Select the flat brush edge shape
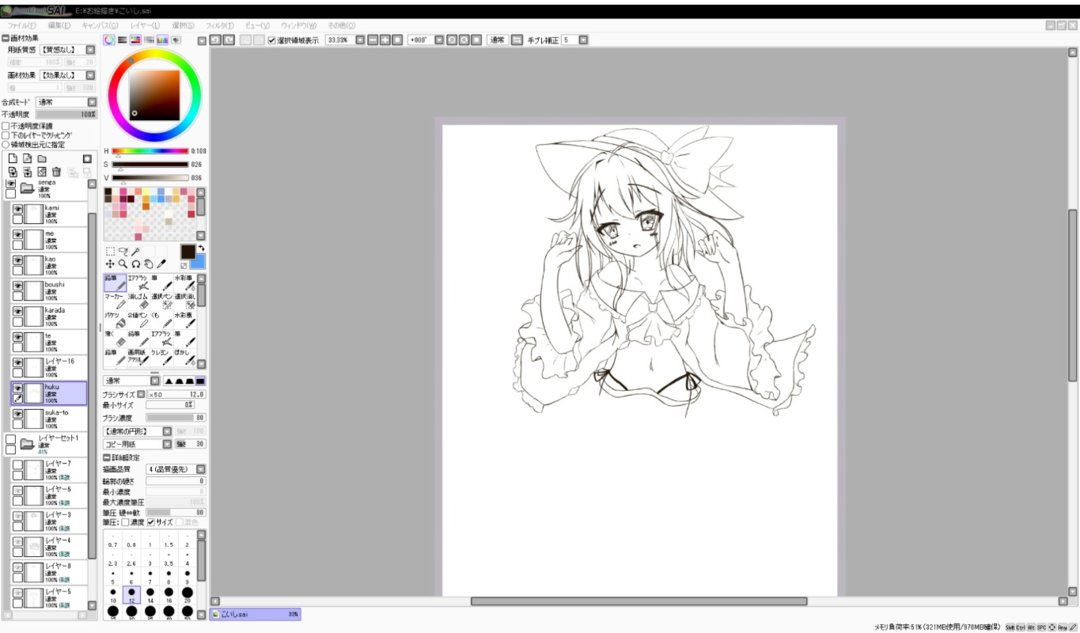The image size is (1080, 633). pyautogui.click(x=200, y=381)
